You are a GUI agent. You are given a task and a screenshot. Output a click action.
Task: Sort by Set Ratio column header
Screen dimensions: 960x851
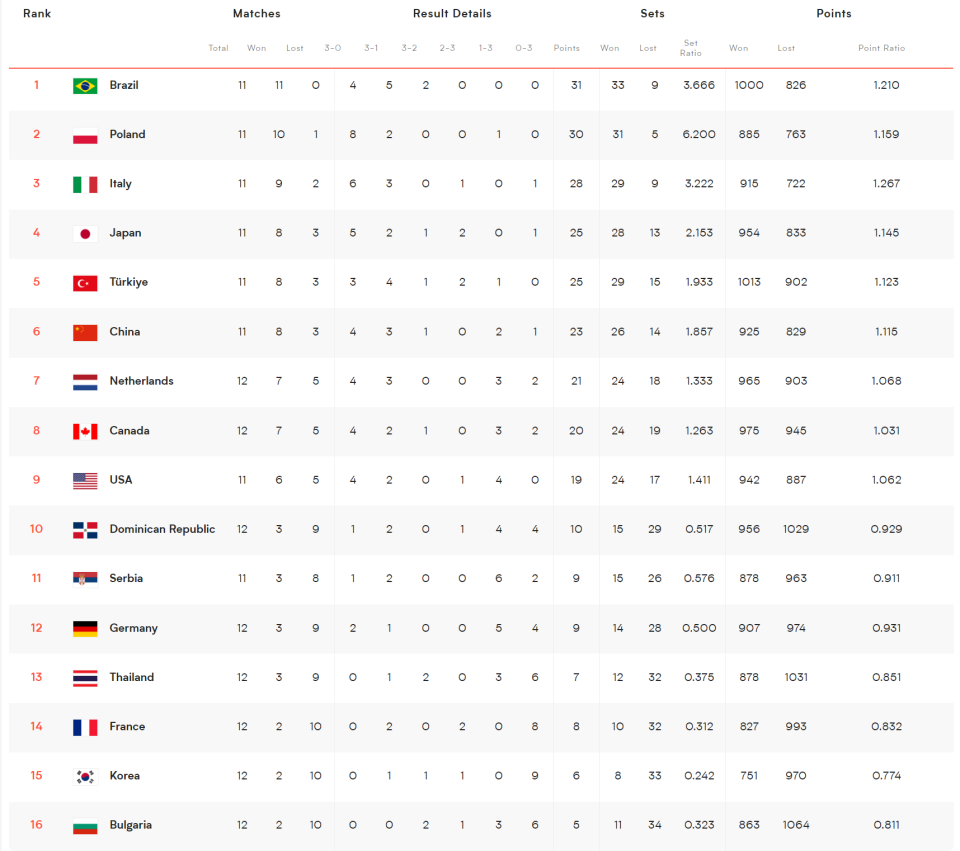[x=691, y=48]
